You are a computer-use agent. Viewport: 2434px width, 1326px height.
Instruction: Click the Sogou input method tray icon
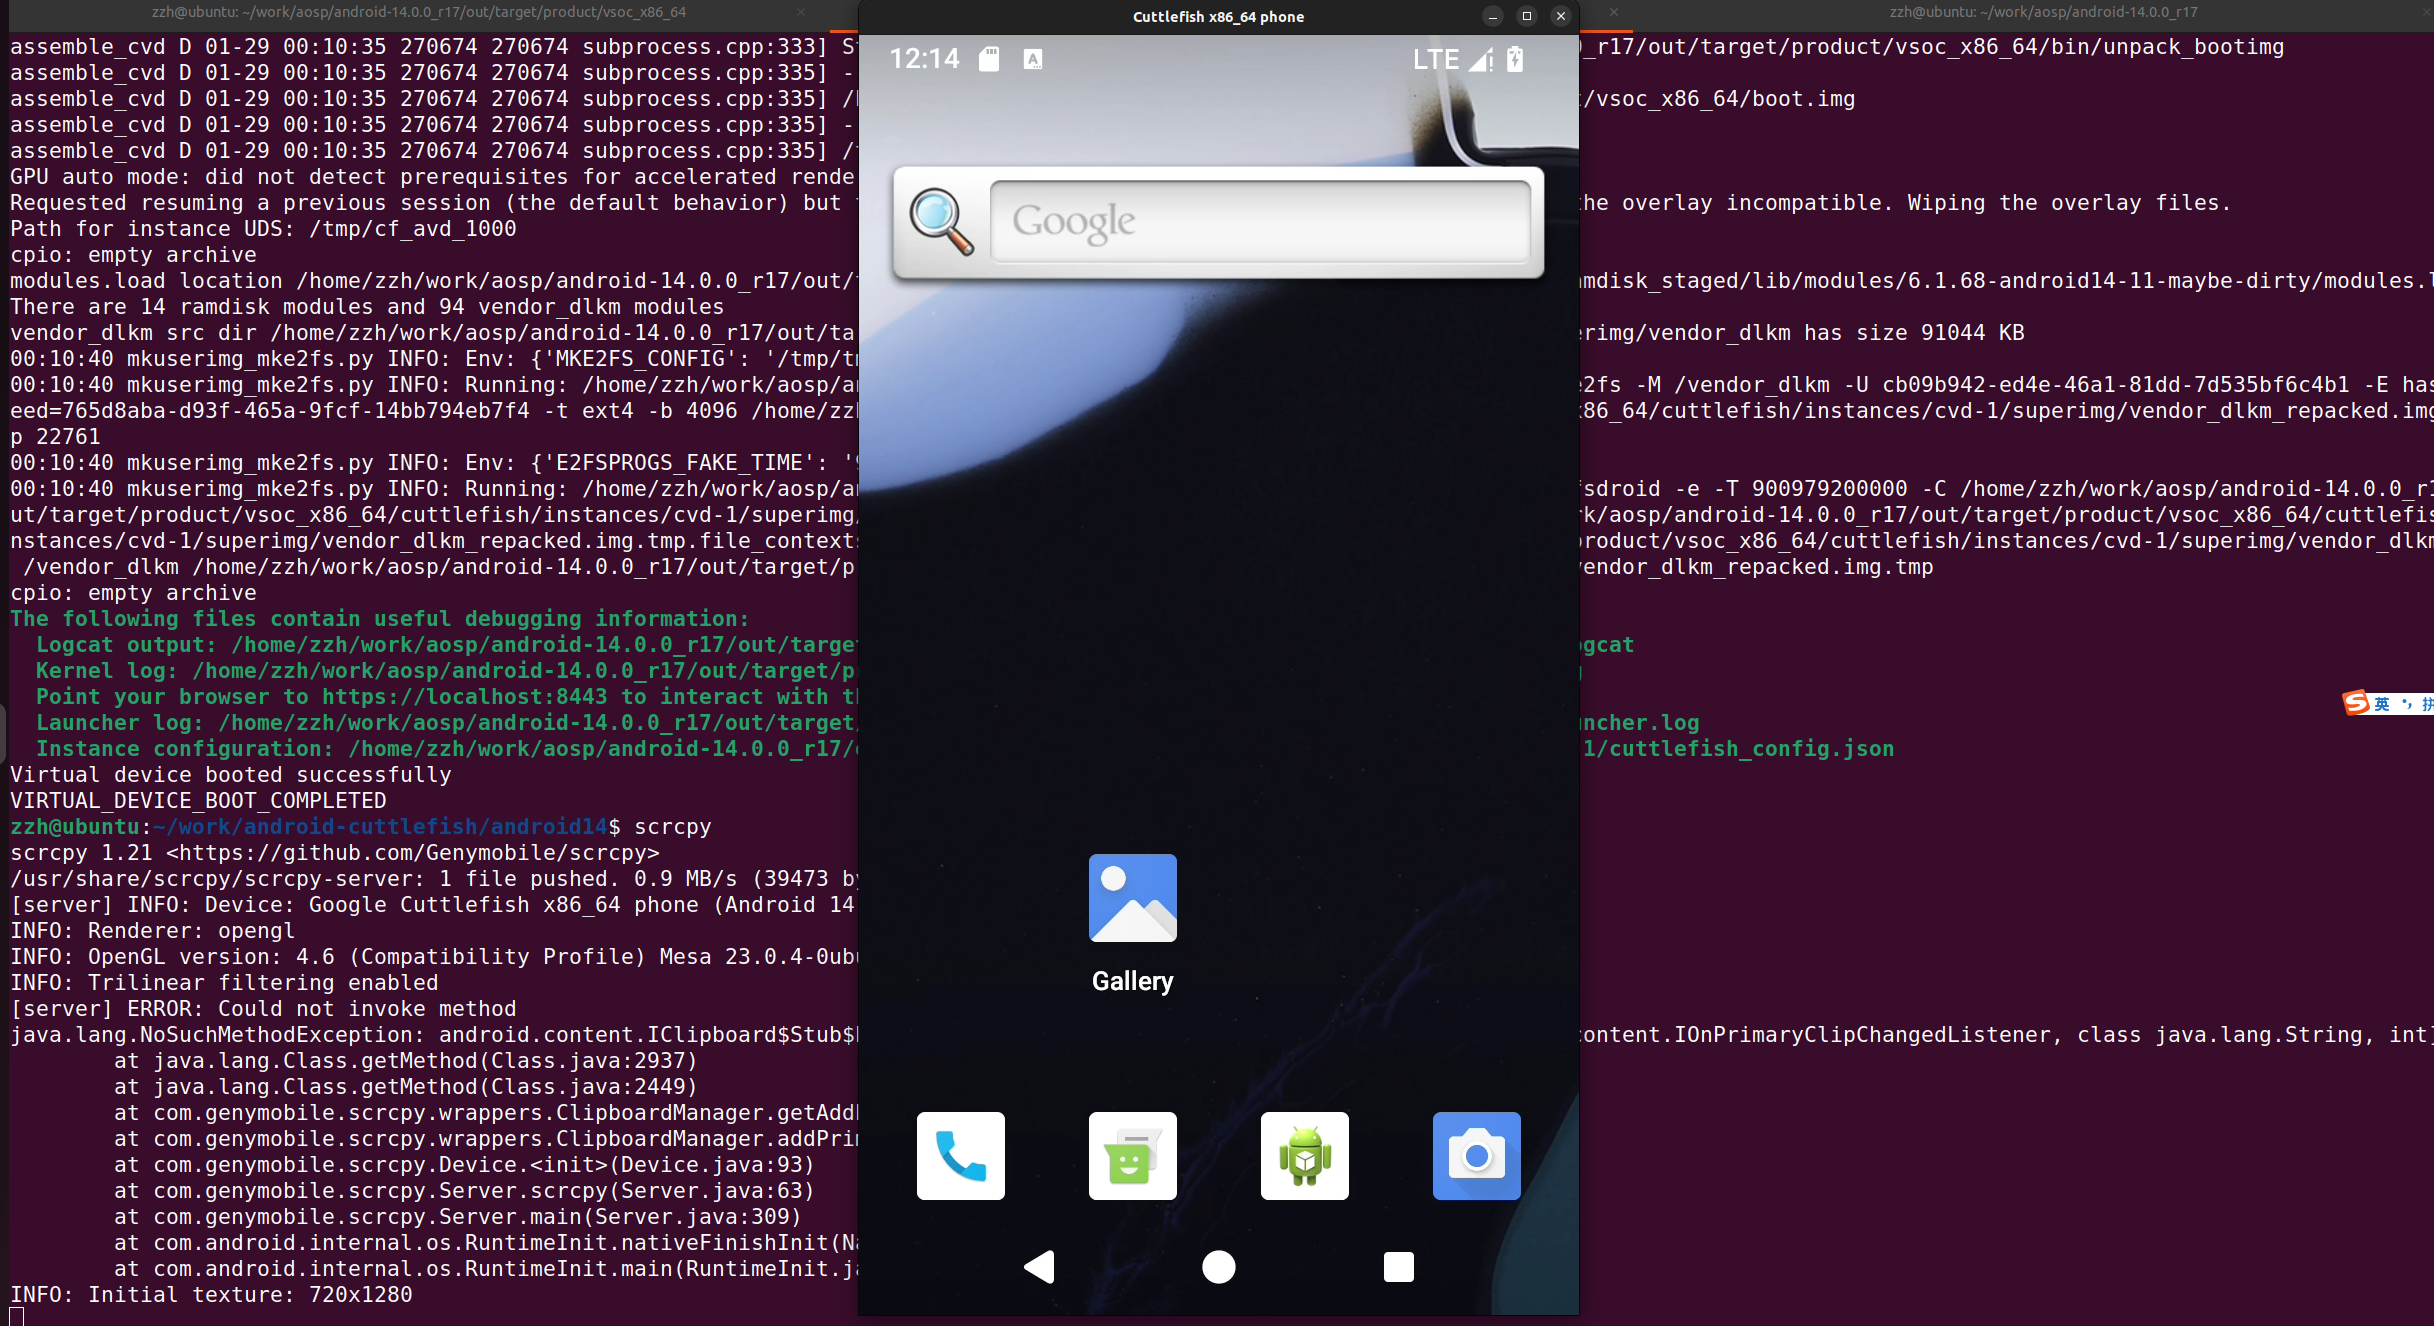click(2355, 703)
